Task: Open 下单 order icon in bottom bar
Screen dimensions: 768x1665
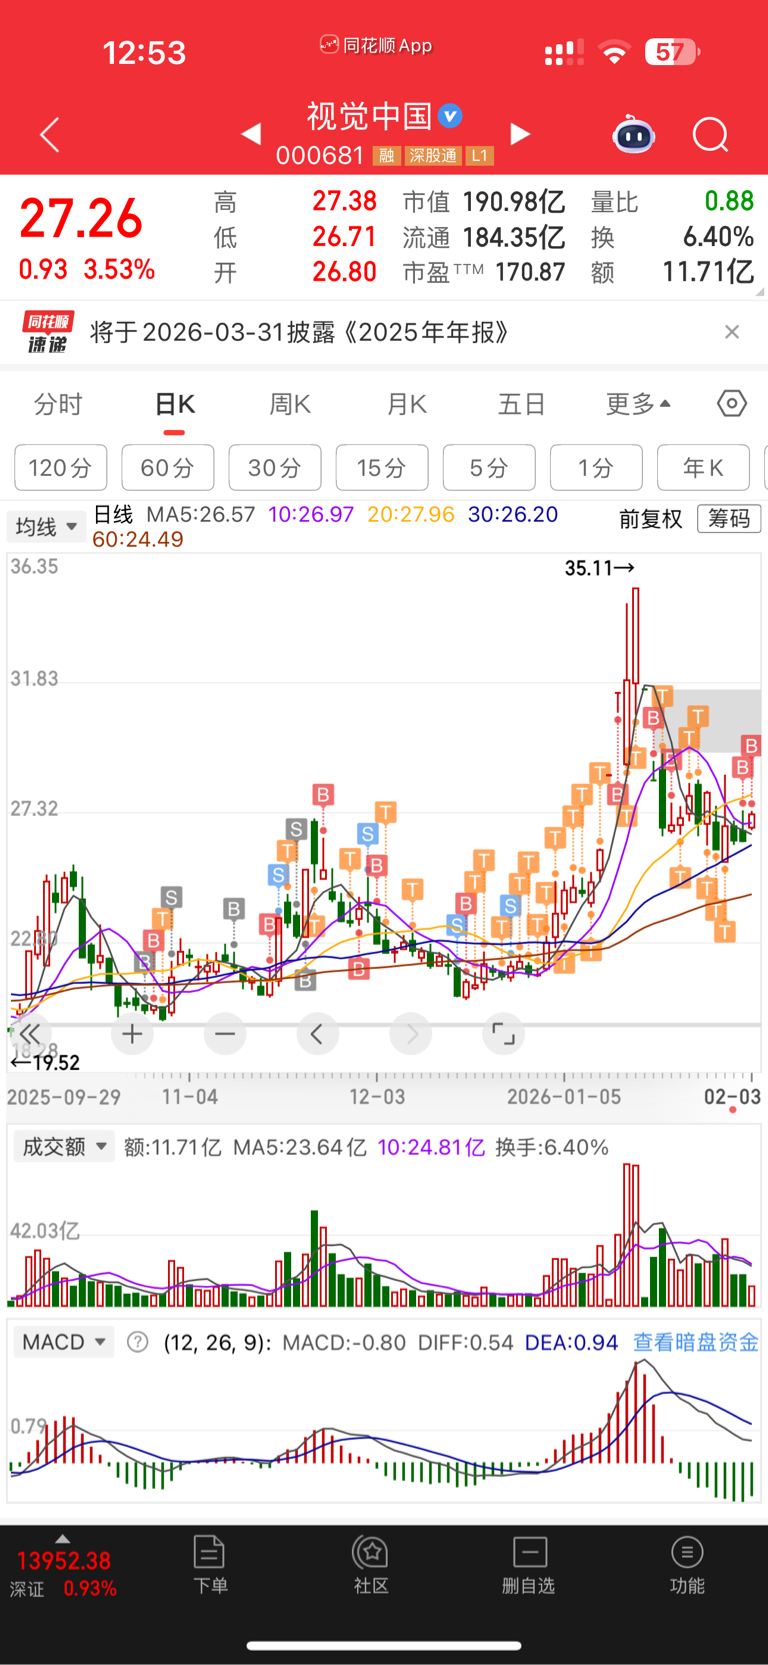Action: click(x=209, y=1565)
